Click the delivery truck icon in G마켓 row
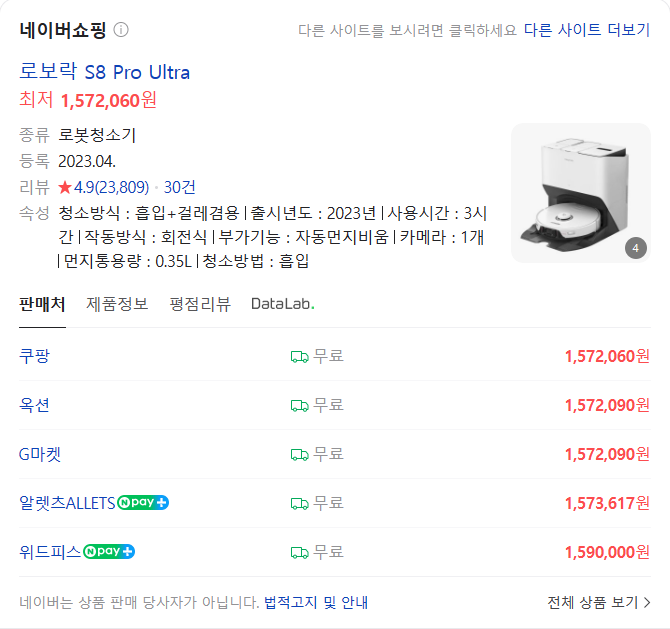Screen dimensions: 670x629 299,454
